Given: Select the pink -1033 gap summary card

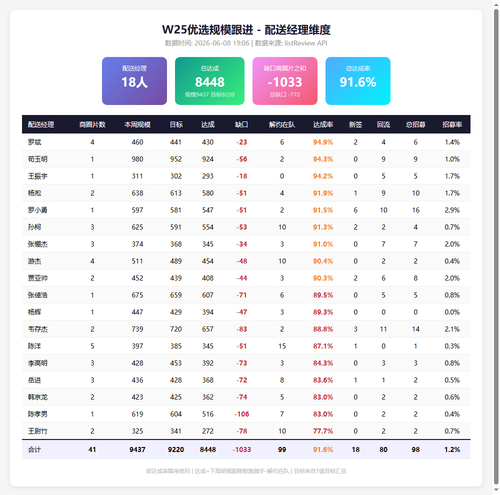Looking at the screenshot, I should (285, 81).
